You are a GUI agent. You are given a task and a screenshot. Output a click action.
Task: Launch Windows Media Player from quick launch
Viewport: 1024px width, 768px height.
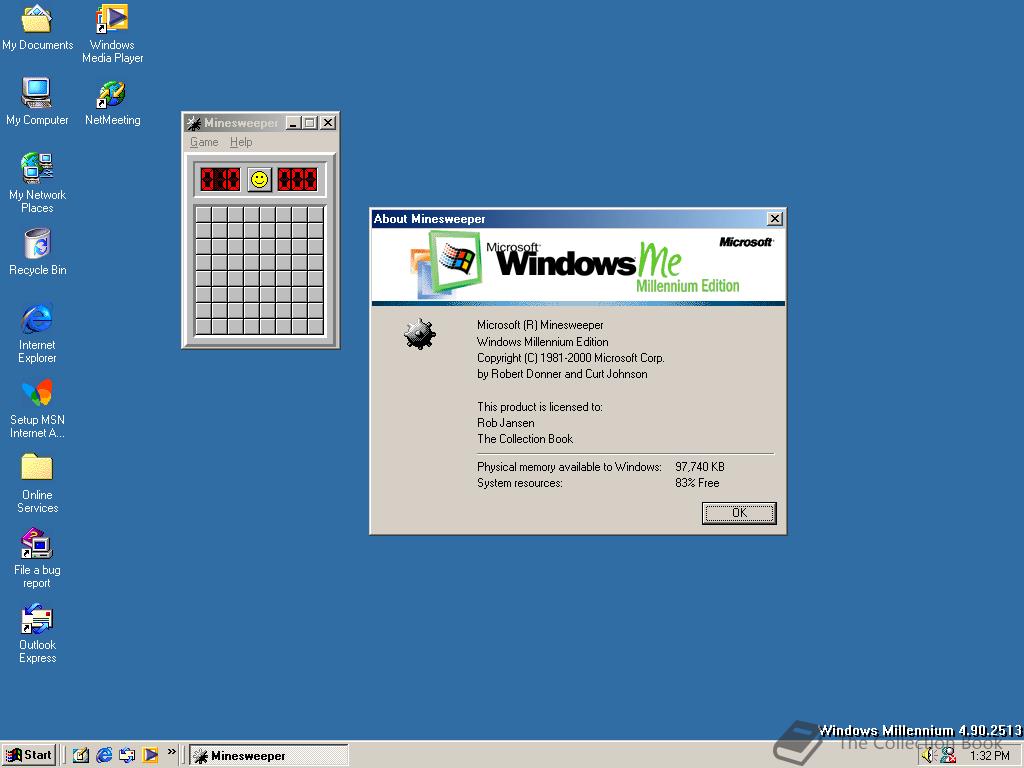tap(150, 755)
